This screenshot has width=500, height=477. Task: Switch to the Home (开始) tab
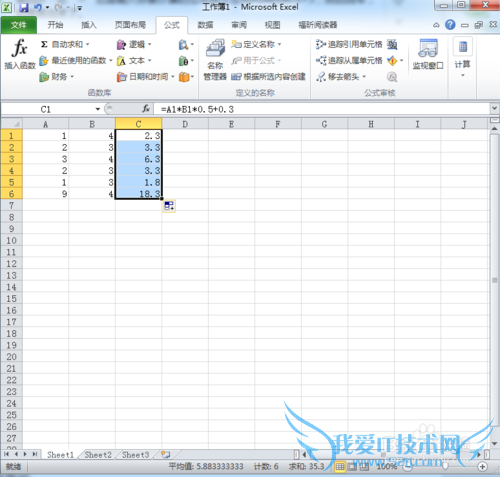[55, 25]
